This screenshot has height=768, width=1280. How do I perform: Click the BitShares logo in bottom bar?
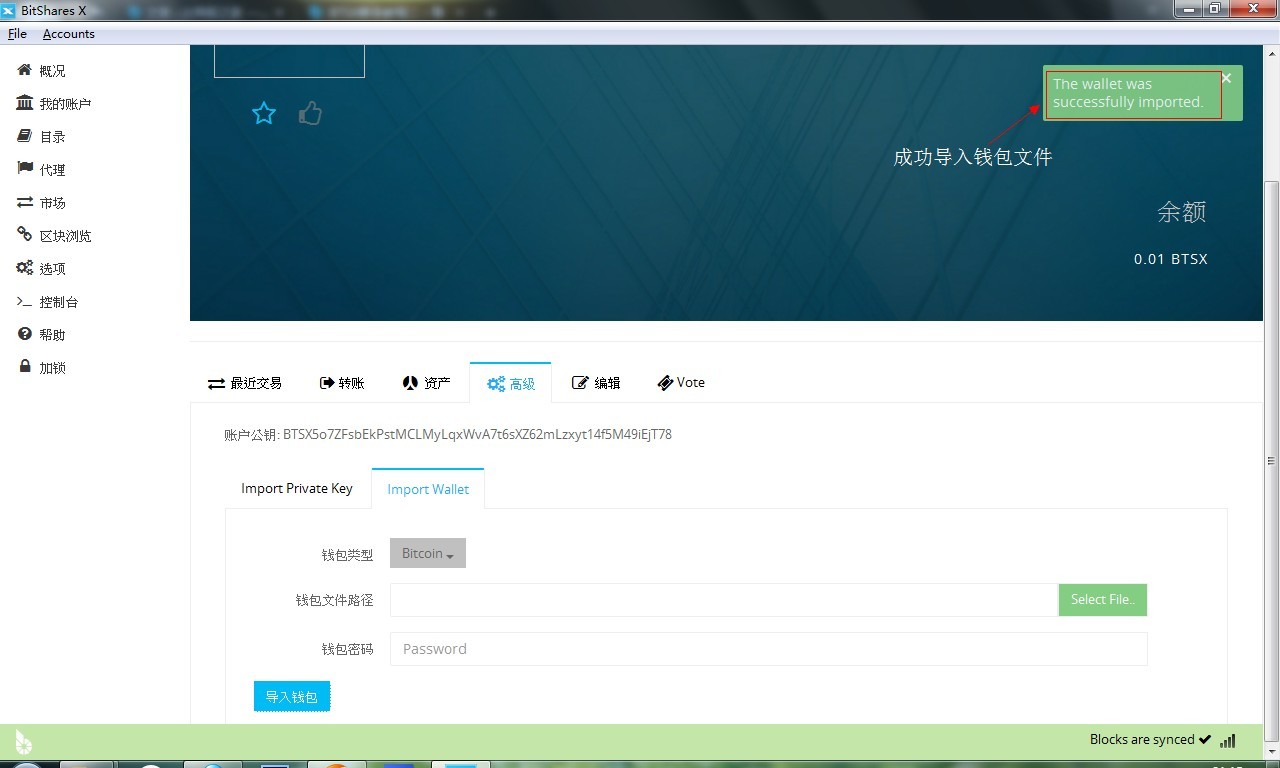(24, 742)
